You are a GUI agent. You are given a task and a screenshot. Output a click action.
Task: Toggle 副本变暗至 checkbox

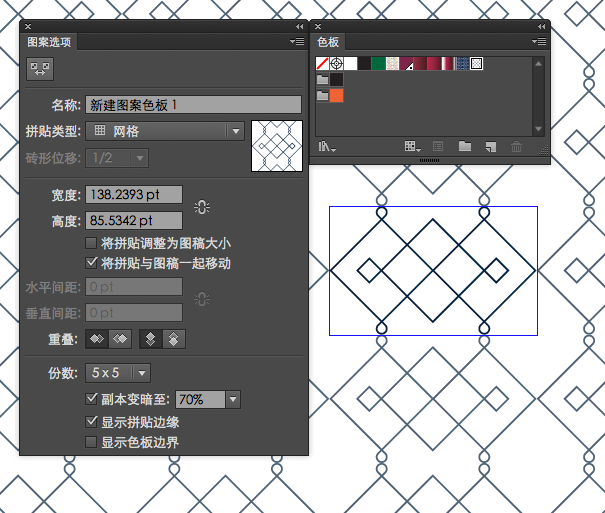tap(91, 399)
